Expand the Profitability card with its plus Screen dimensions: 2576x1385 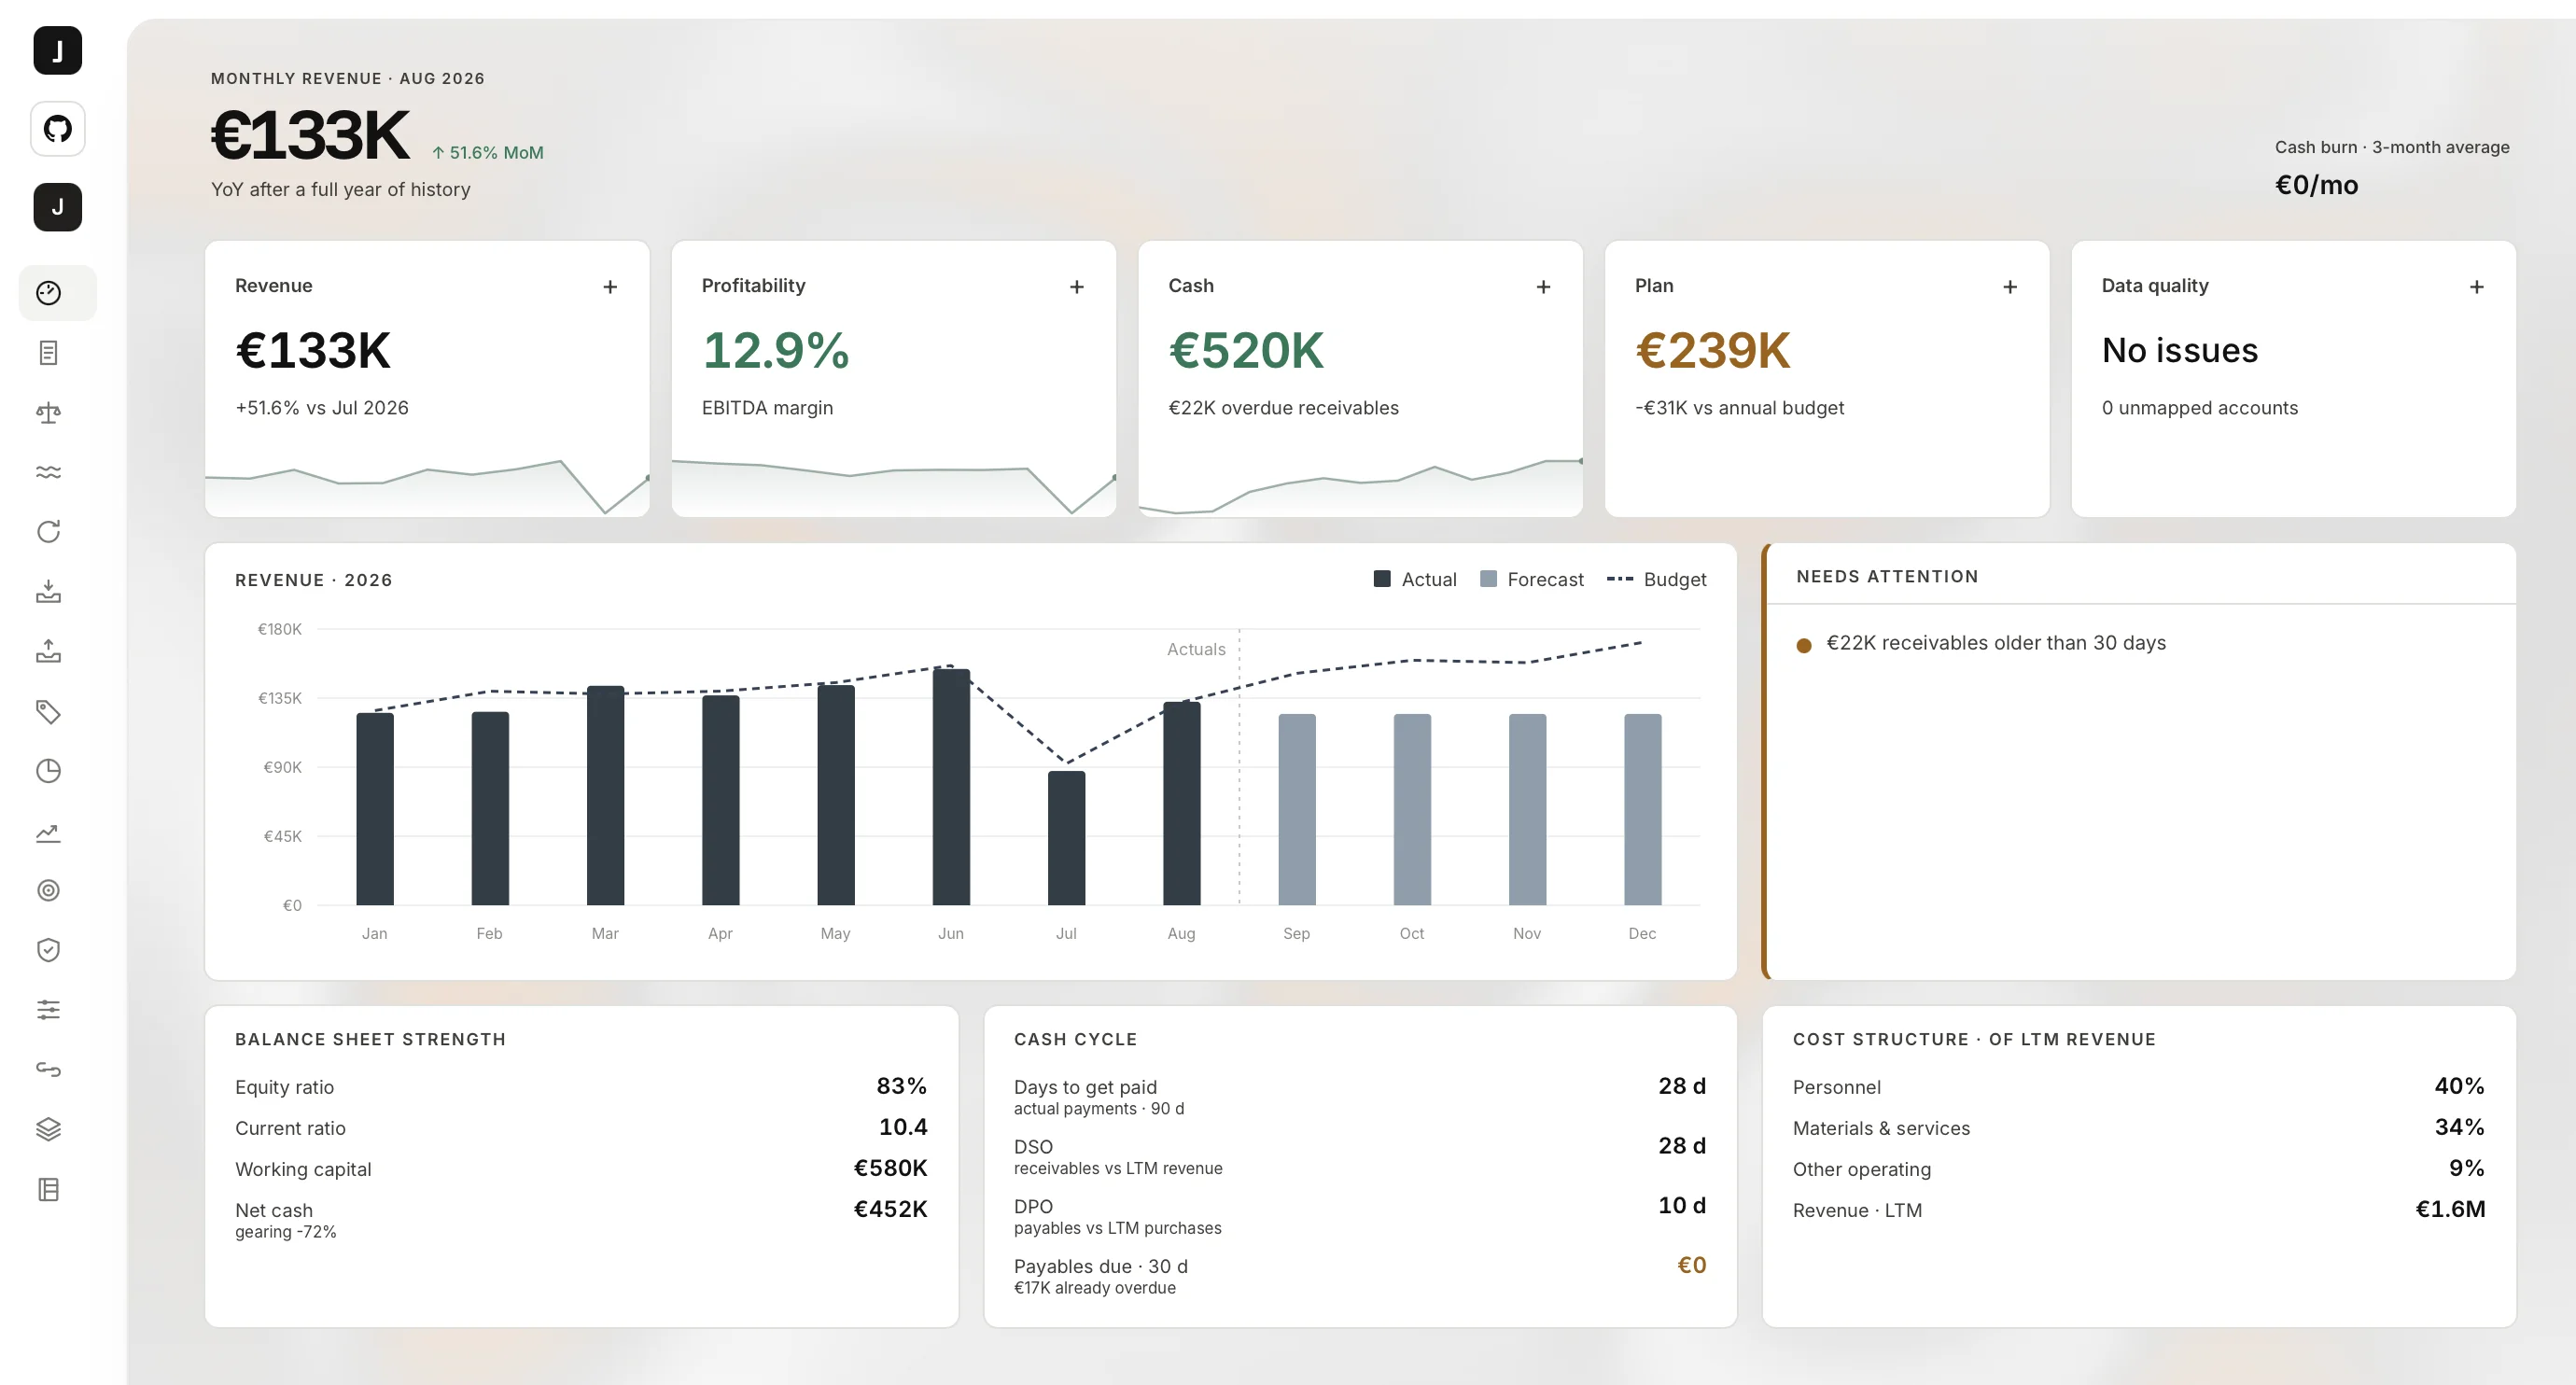pos(1077,287)
